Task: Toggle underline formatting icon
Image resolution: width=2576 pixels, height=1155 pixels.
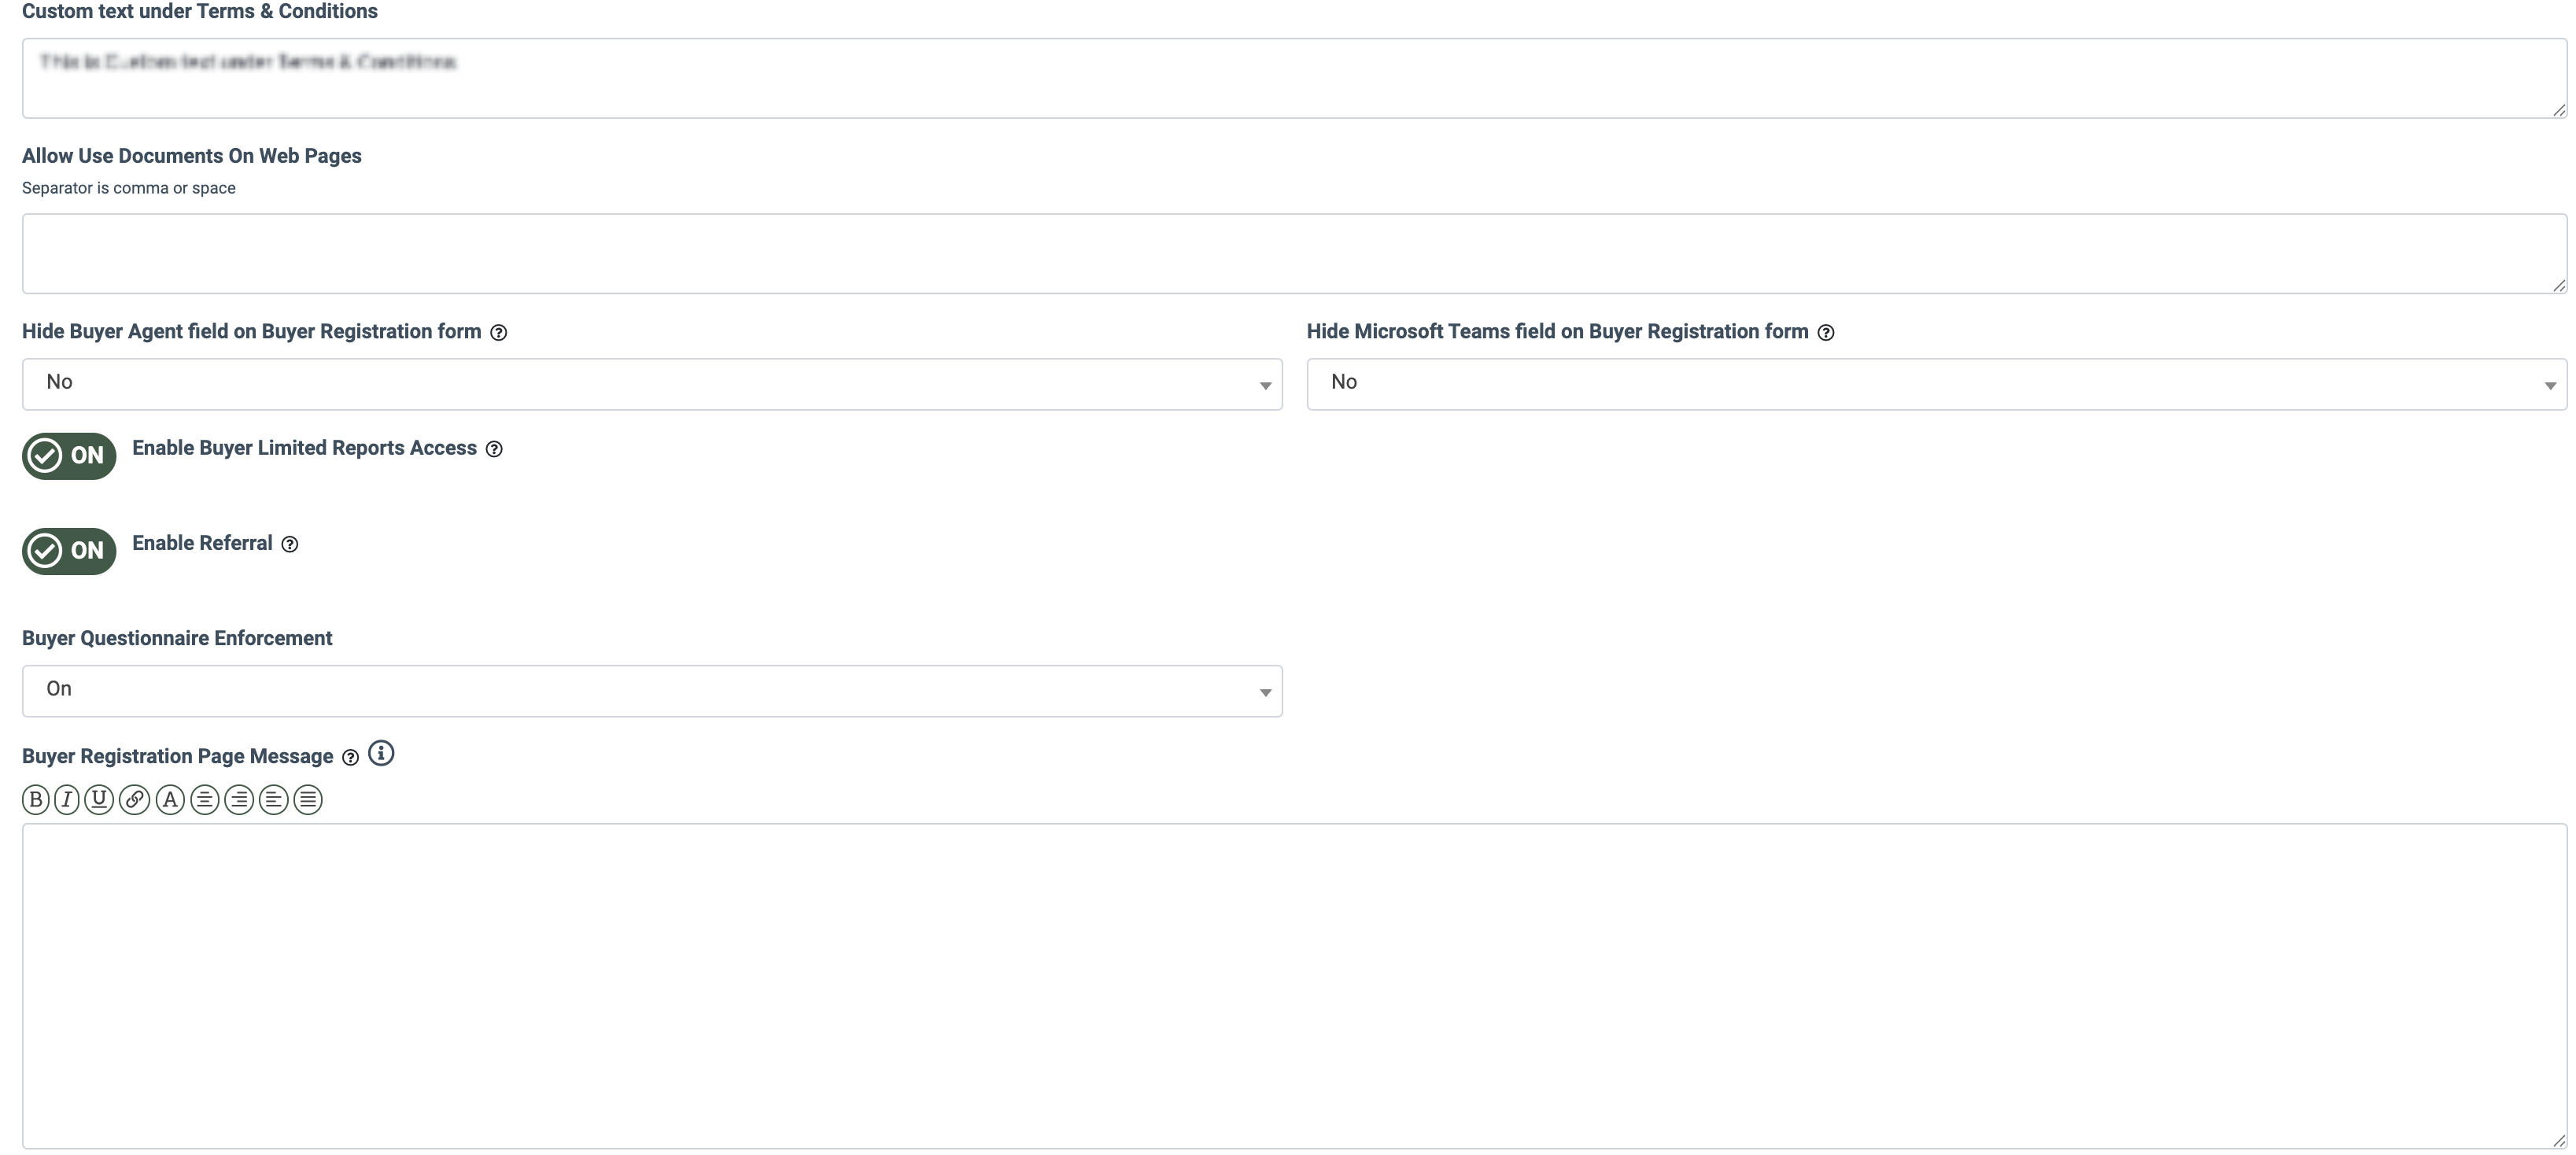Action: click(x=99, y=799)
